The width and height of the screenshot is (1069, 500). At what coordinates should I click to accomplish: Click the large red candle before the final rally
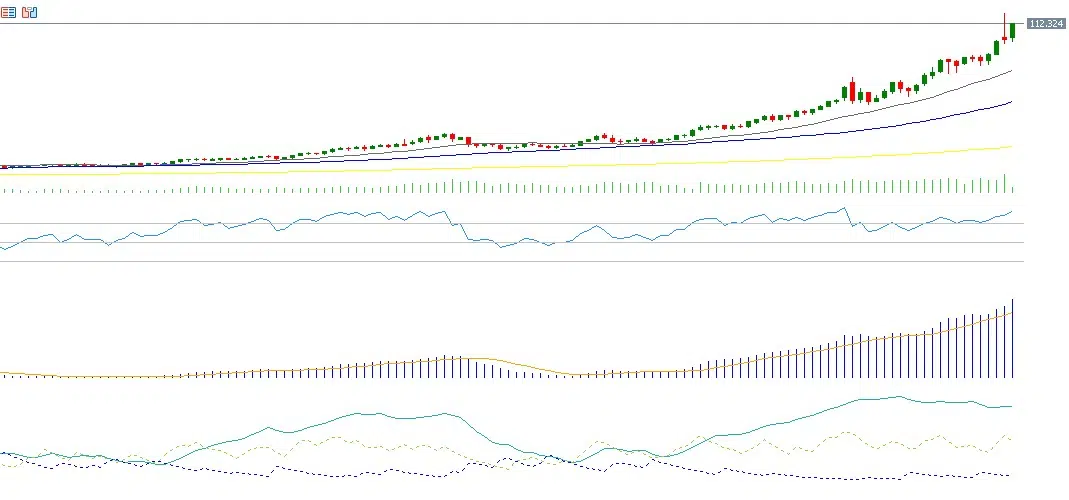tap(852, 91)
